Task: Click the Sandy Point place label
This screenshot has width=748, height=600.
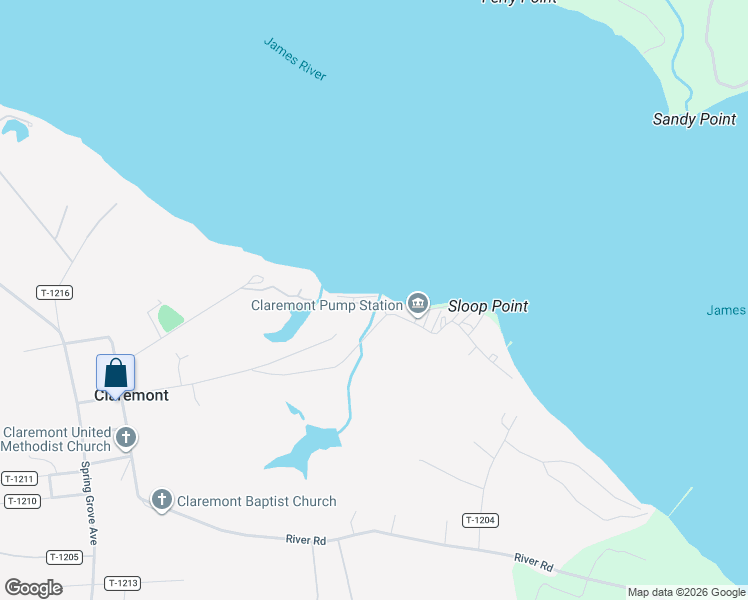Action: click(695, 119)
